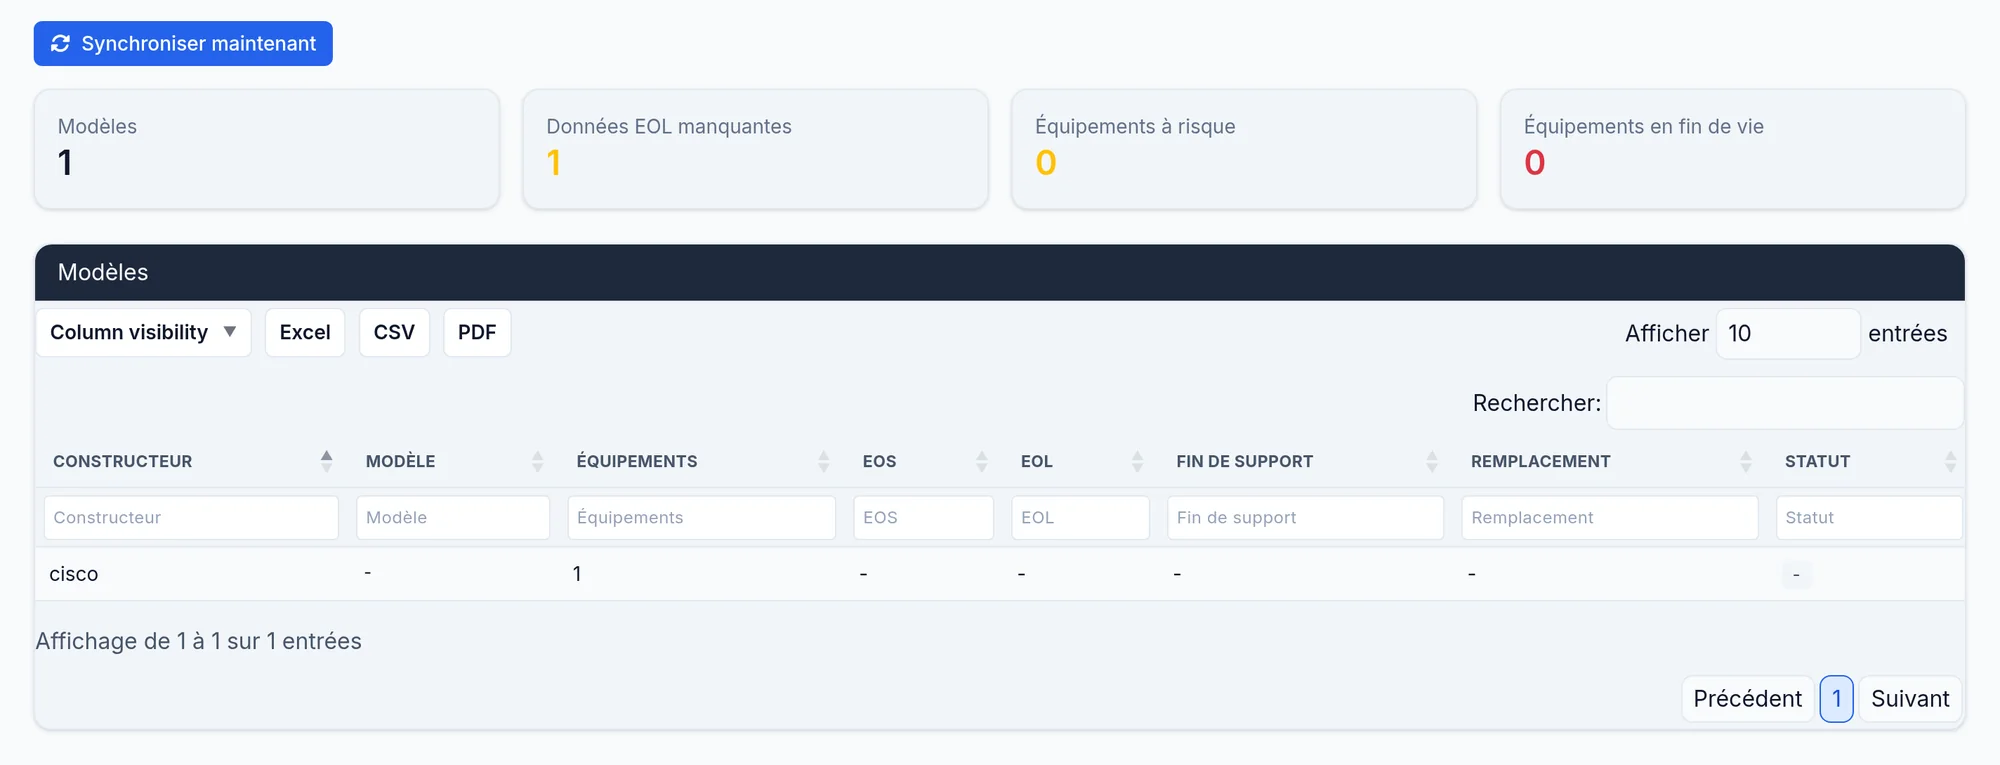Sort by EOL column arrows
Screen dimensions: 2000x765
[x=1137, y=461]
